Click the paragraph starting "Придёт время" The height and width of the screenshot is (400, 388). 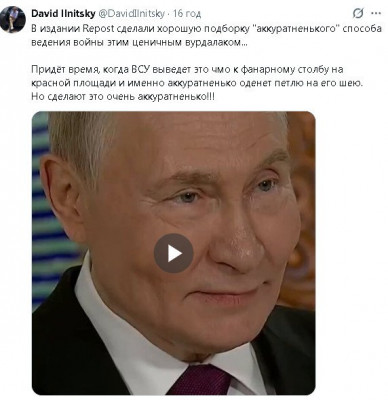tap(197, 83)
